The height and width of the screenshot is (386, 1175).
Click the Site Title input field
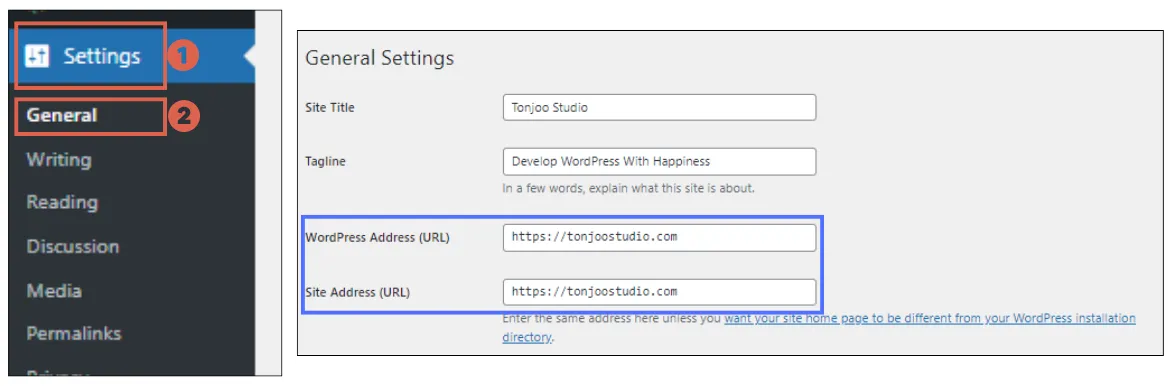pyautogui.click(x=659, y=107)
